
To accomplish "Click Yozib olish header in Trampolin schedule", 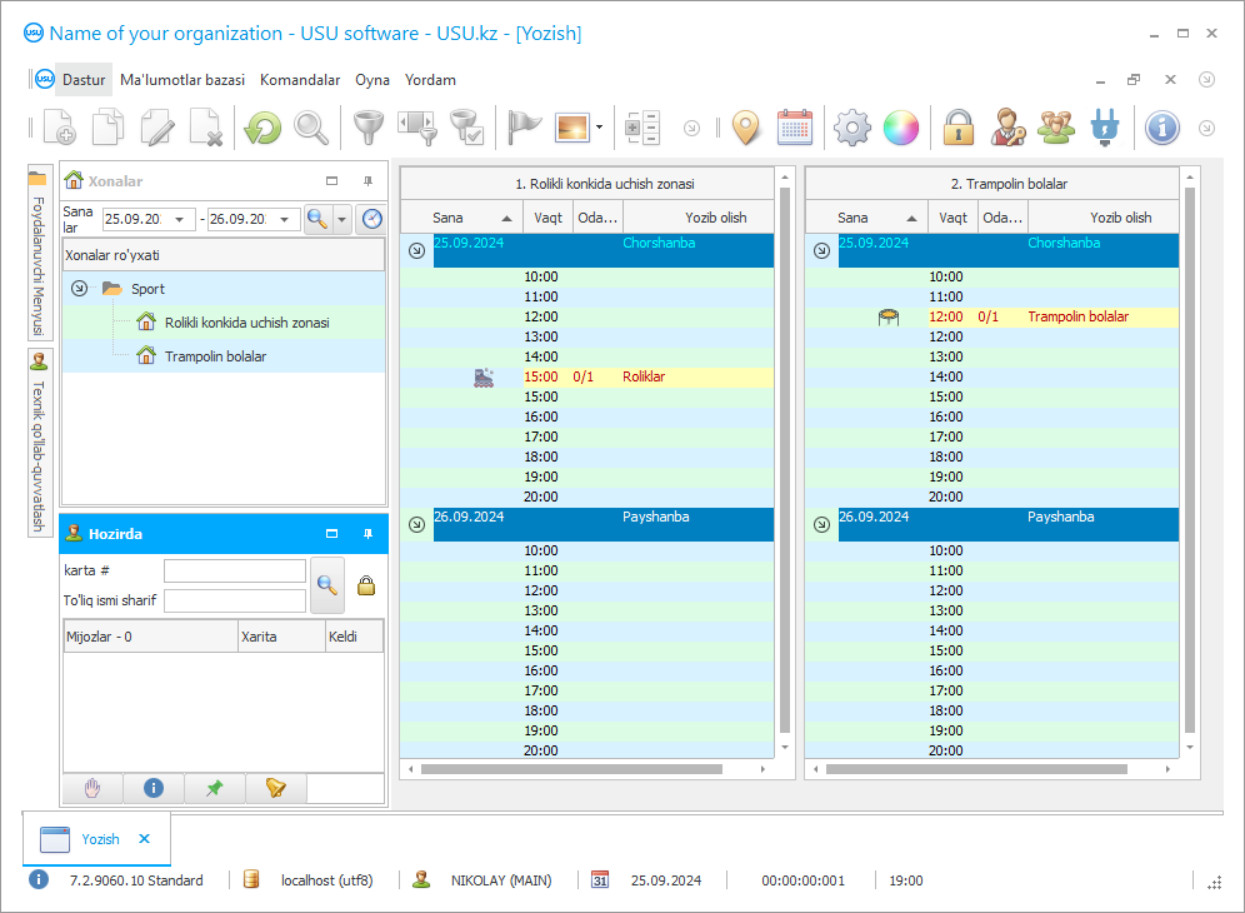I will coord(1104,217).
